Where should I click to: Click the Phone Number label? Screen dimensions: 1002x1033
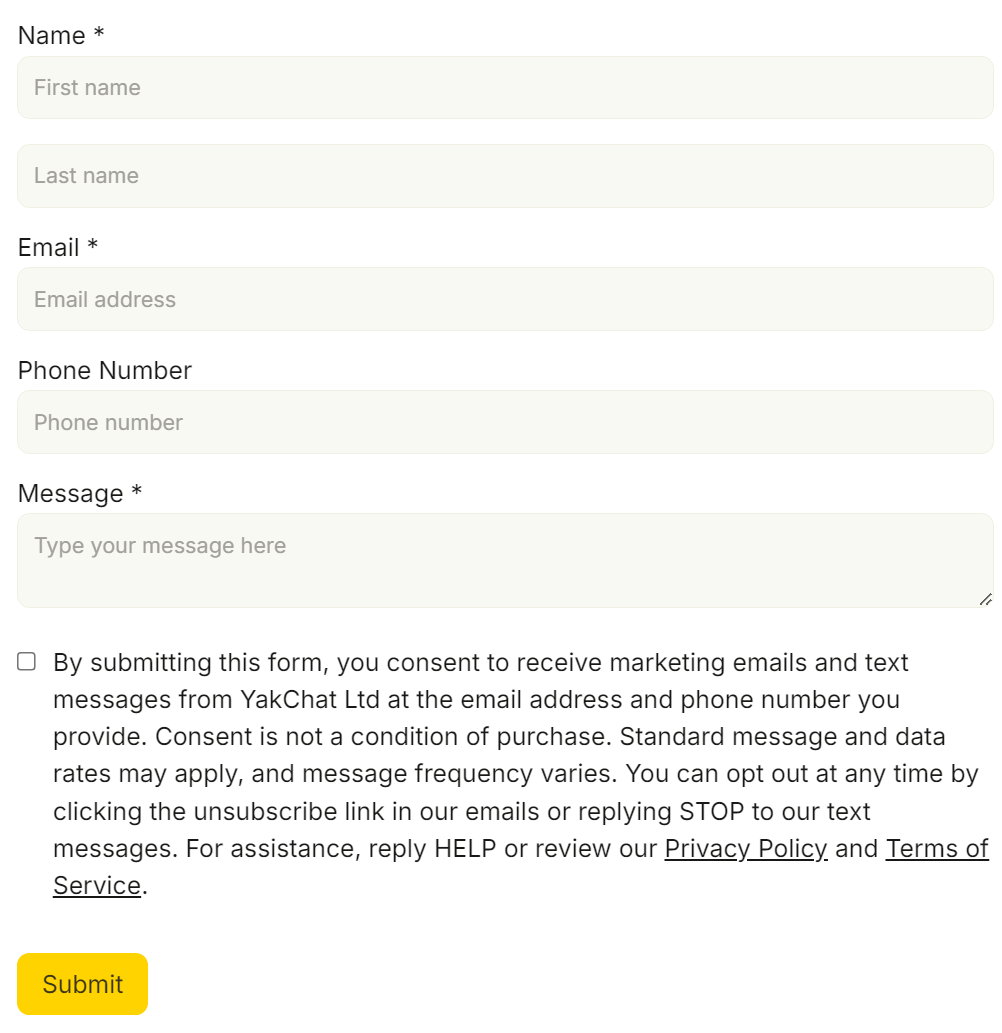(105, 370)
